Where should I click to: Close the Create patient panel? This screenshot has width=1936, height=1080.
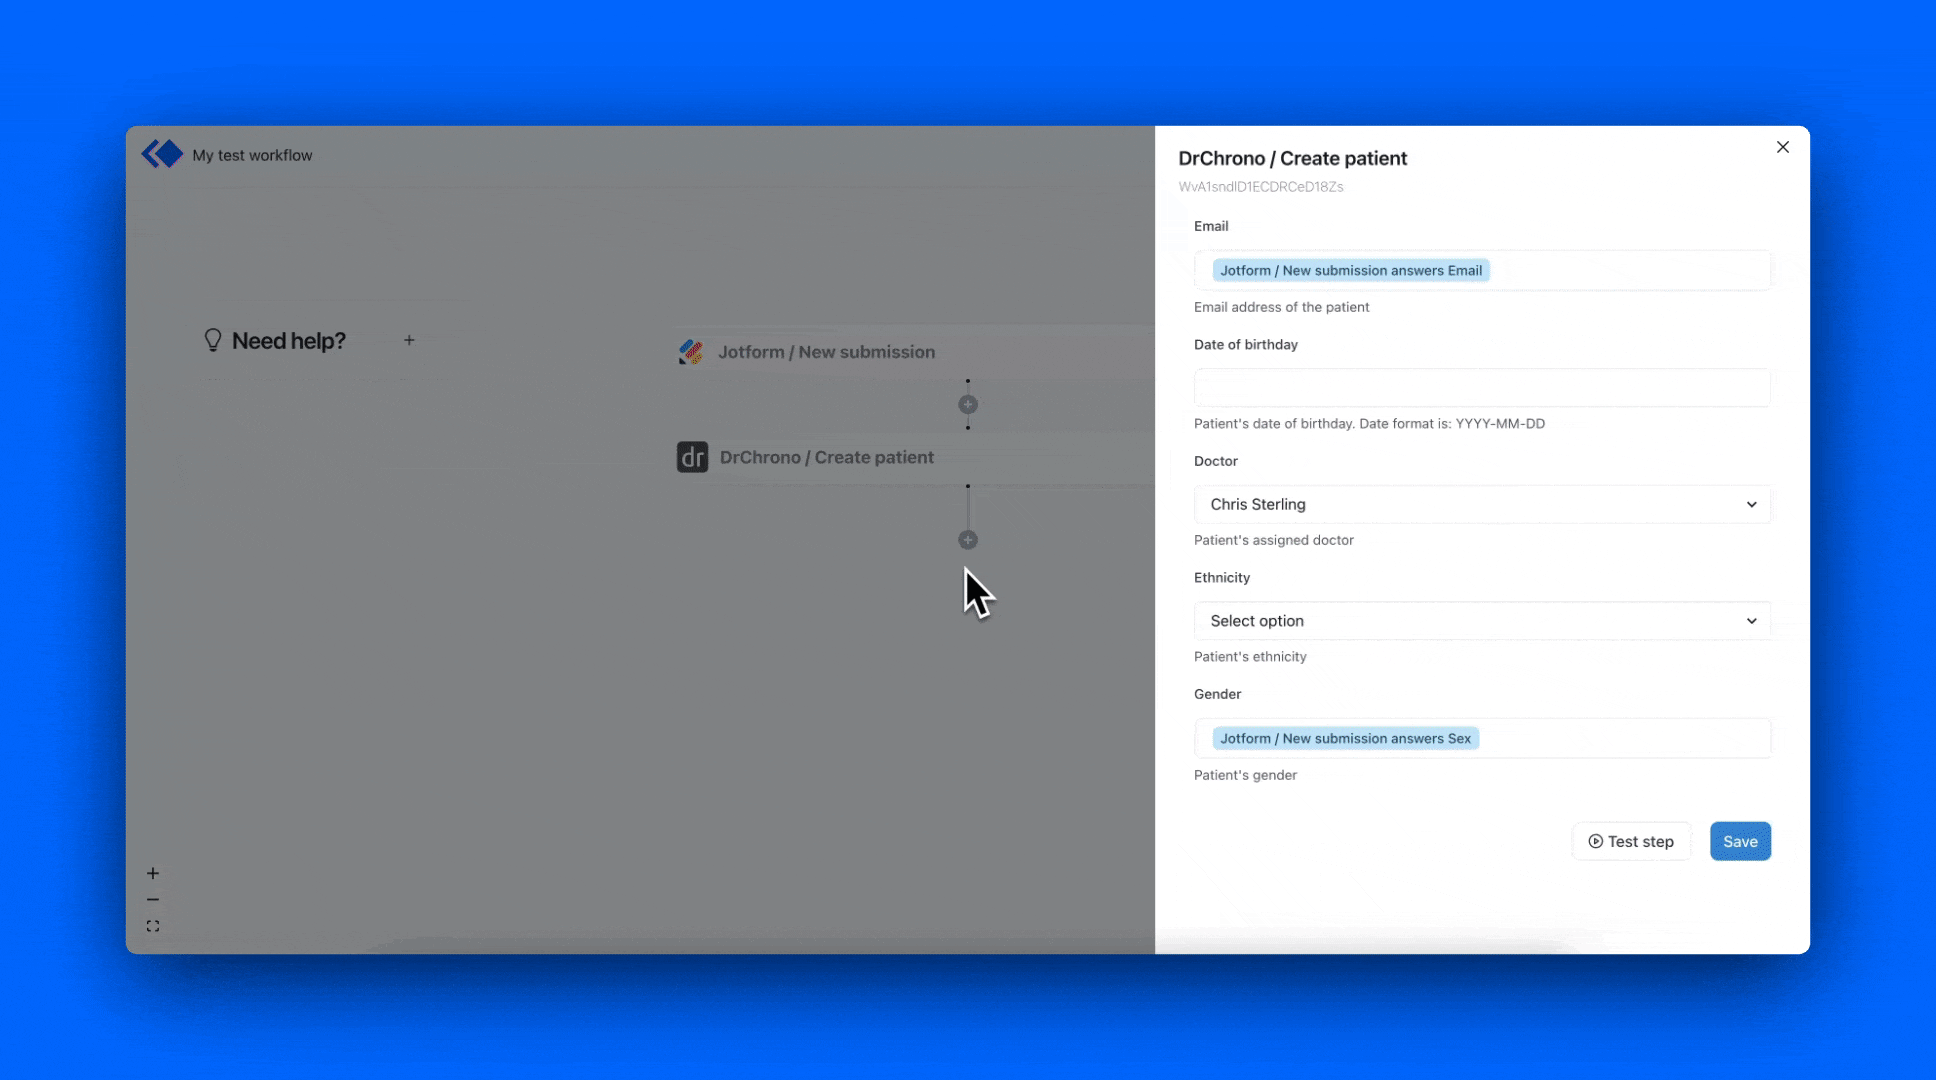pos(1783,147)
